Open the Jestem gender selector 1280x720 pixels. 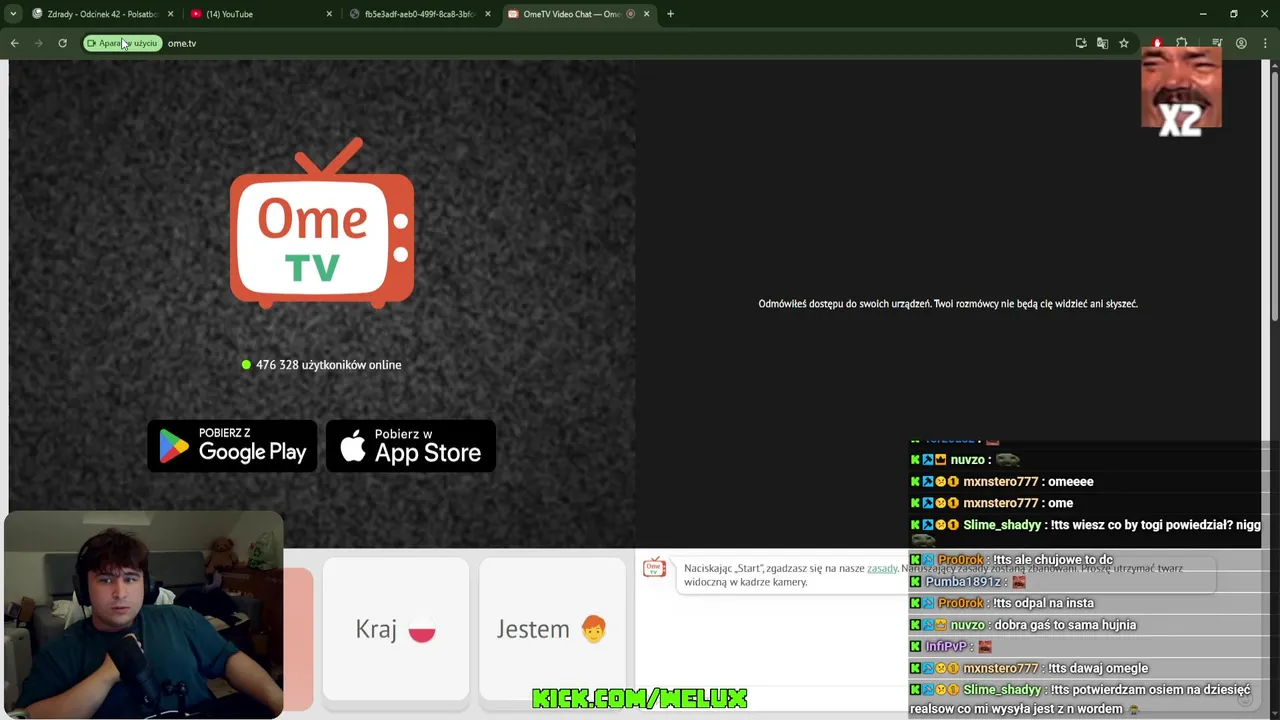click(x=552, y=629)
